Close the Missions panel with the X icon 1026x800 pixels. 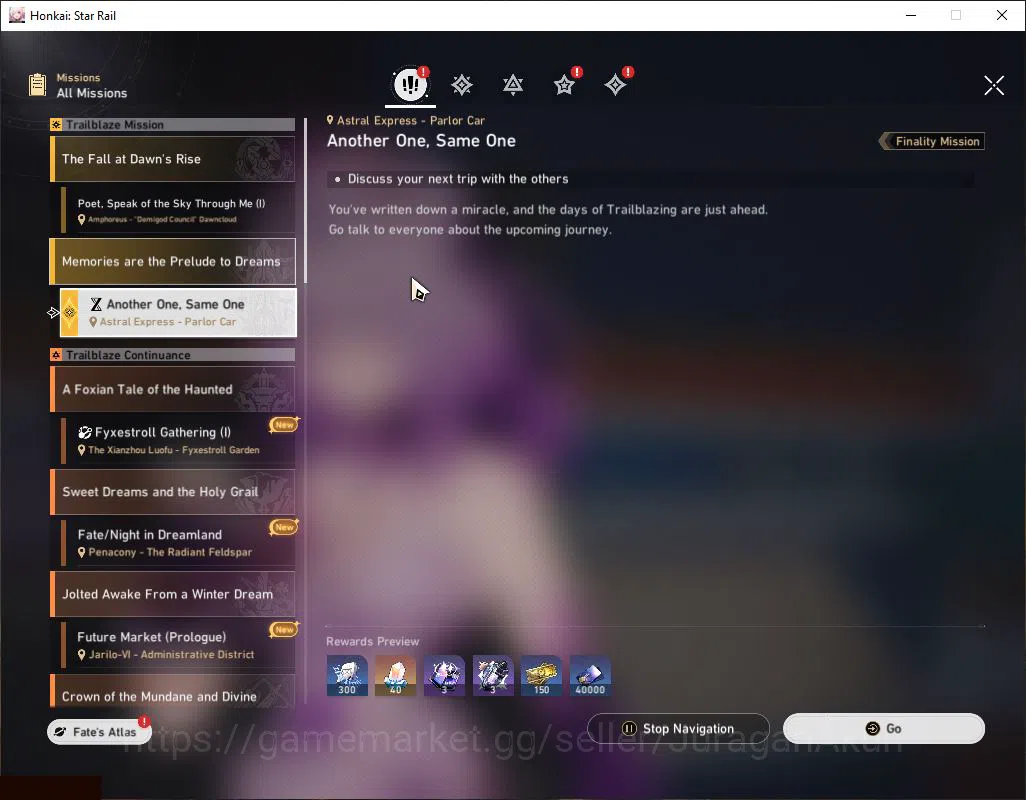pos(994,85)
